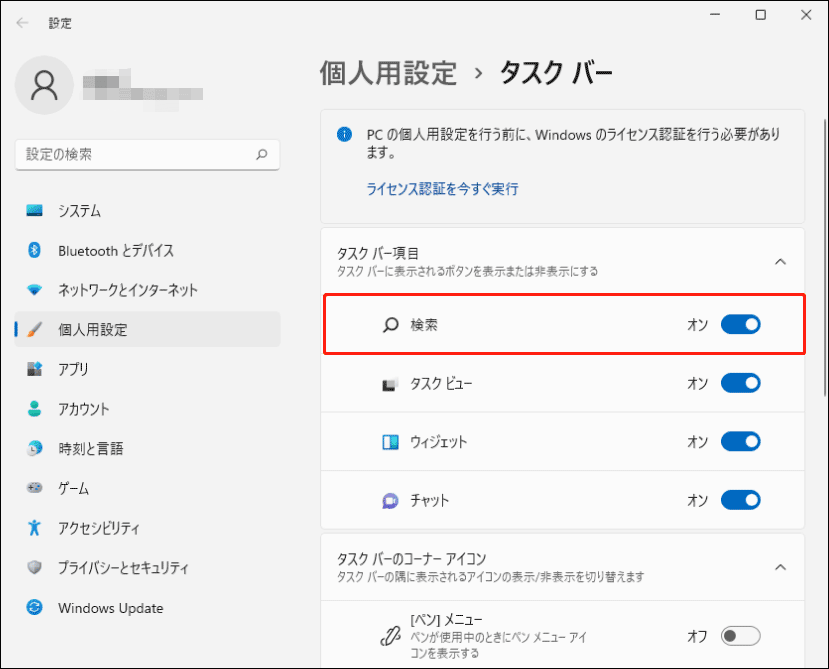The image size is (829, 669).
Task: Open Windows Update category
Action: [148, 608]
